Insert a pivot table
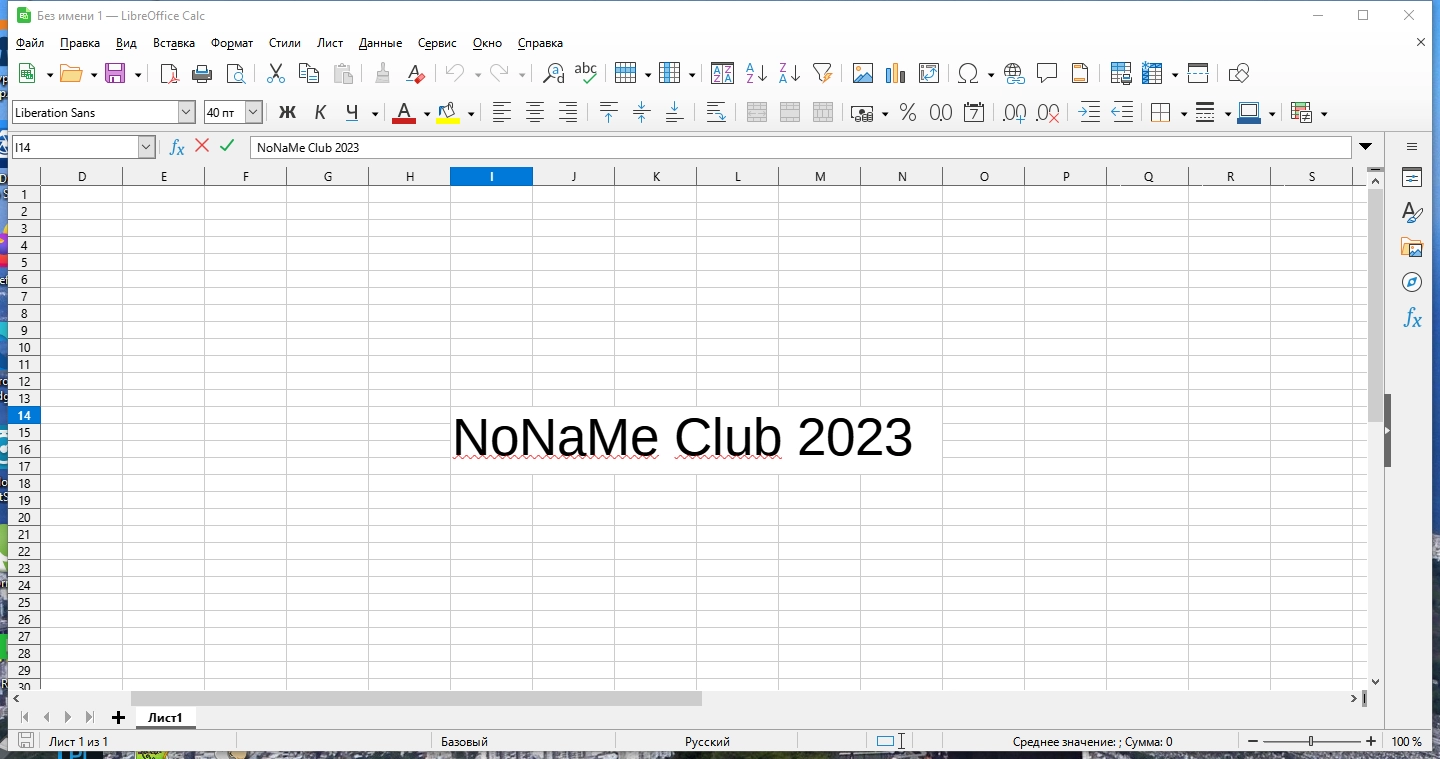The image size is (1440, 759). [929, 73]
